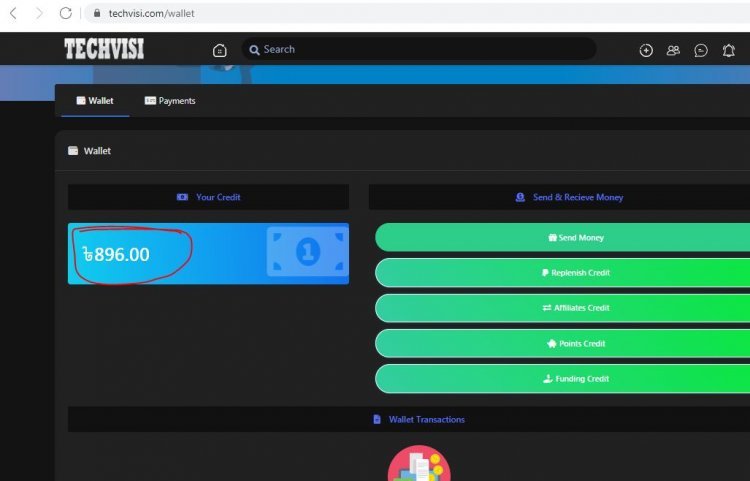Click the 896.00 credit balance card

point(208,254)
